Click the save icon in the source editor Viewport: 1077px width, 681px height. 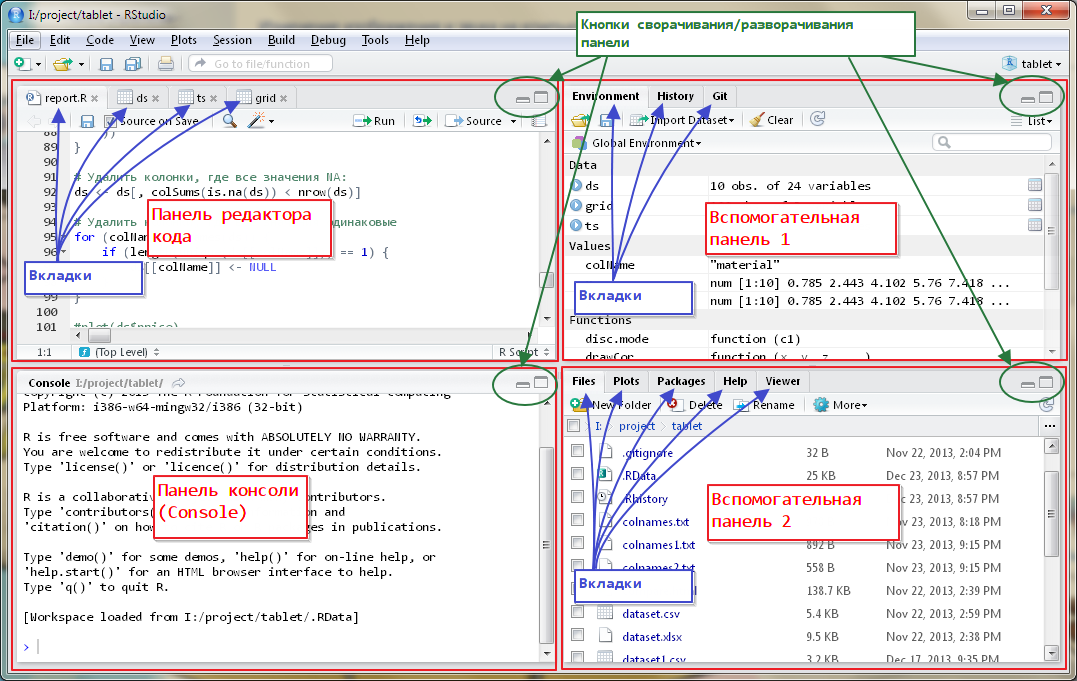pos(87,120)
